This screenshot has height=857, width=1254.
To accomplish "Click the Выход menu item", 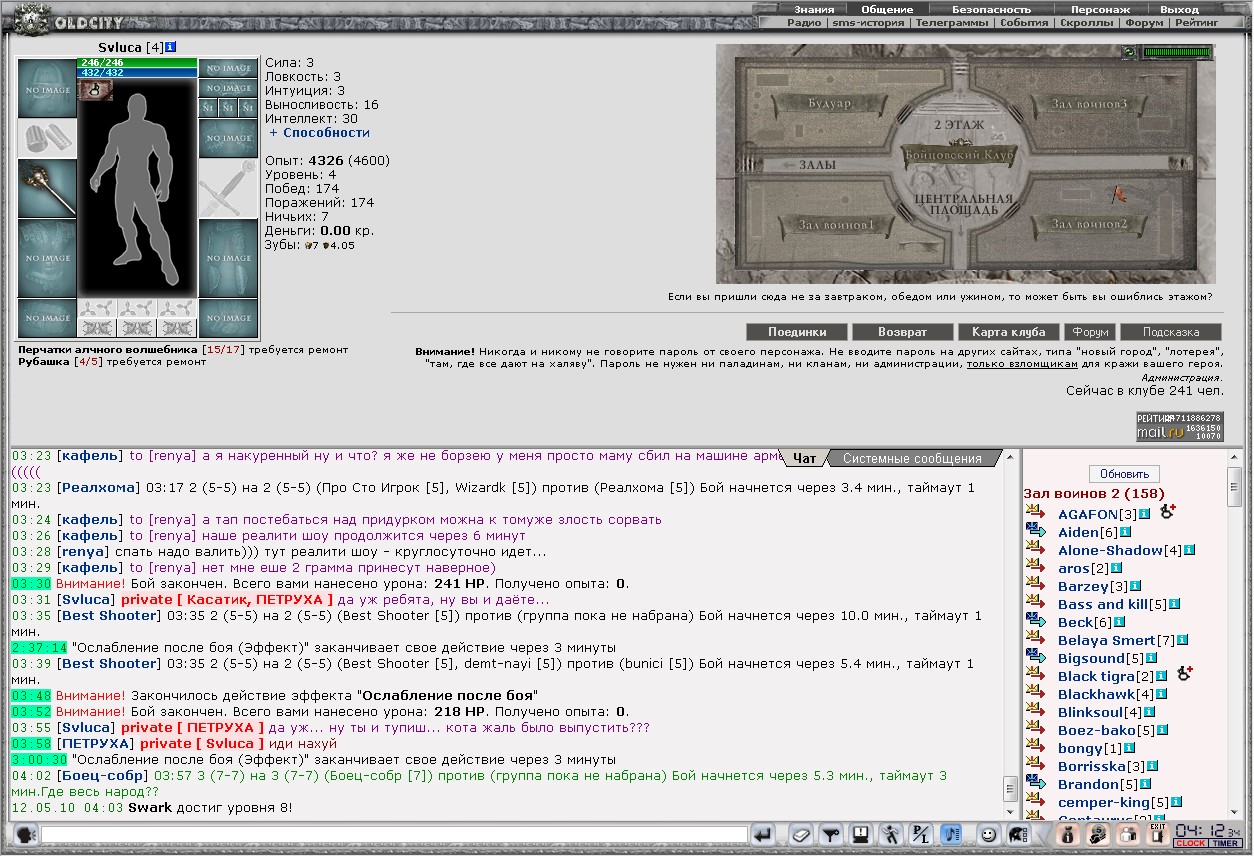I will pyautogui.click(x=1180, y=9).
